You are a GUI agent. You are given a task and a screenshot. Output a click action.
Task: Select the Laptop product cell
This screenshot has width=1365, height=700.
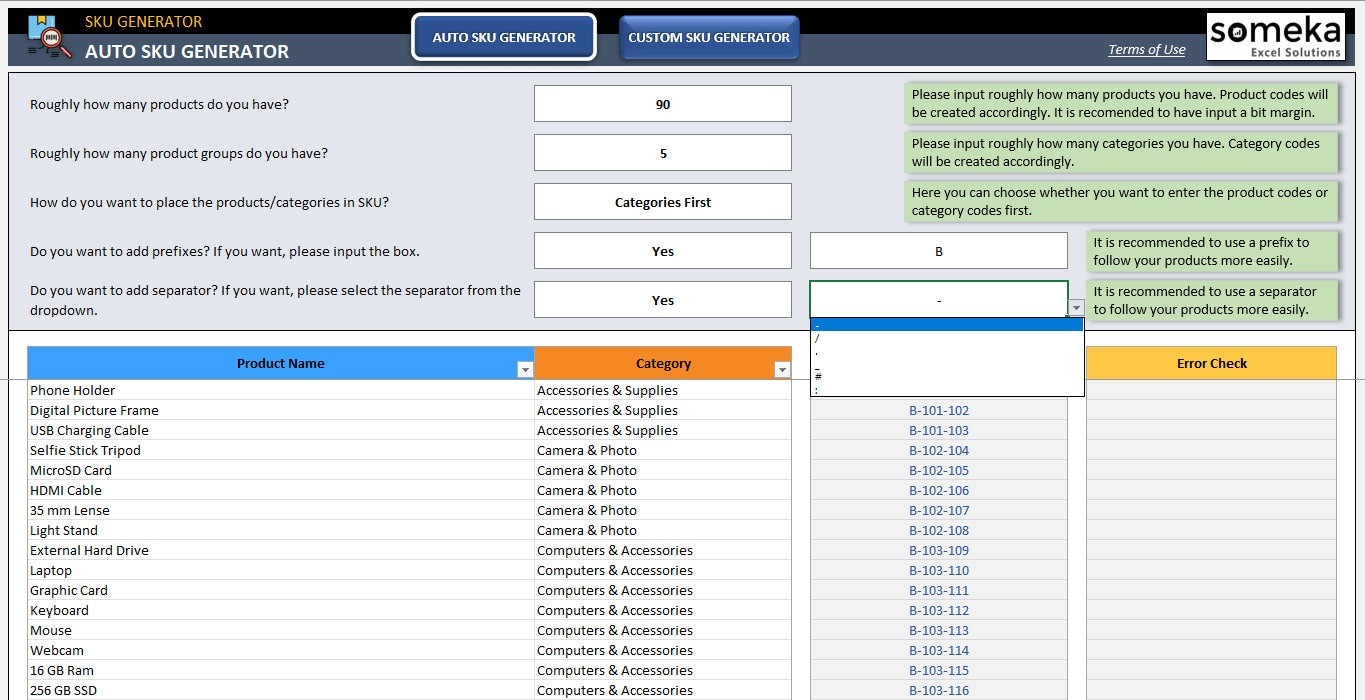point(281,570)
